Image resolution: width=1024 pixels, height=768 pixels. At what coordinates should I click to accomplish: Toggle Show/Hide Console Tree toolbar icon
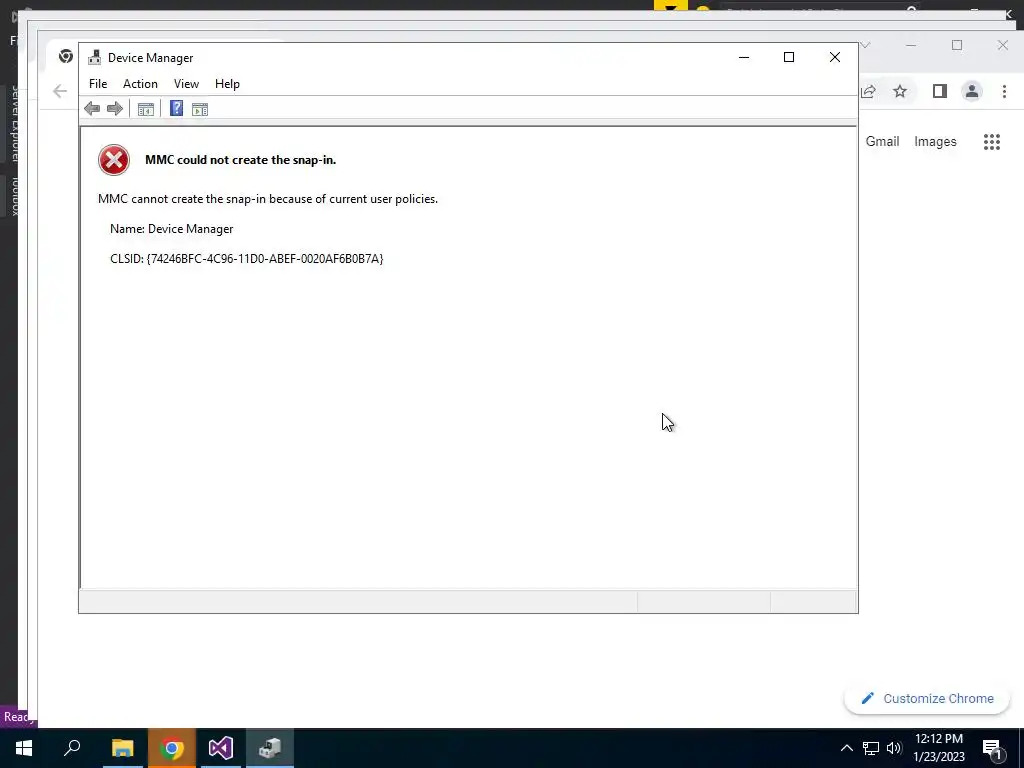click(x=146, y=109)
